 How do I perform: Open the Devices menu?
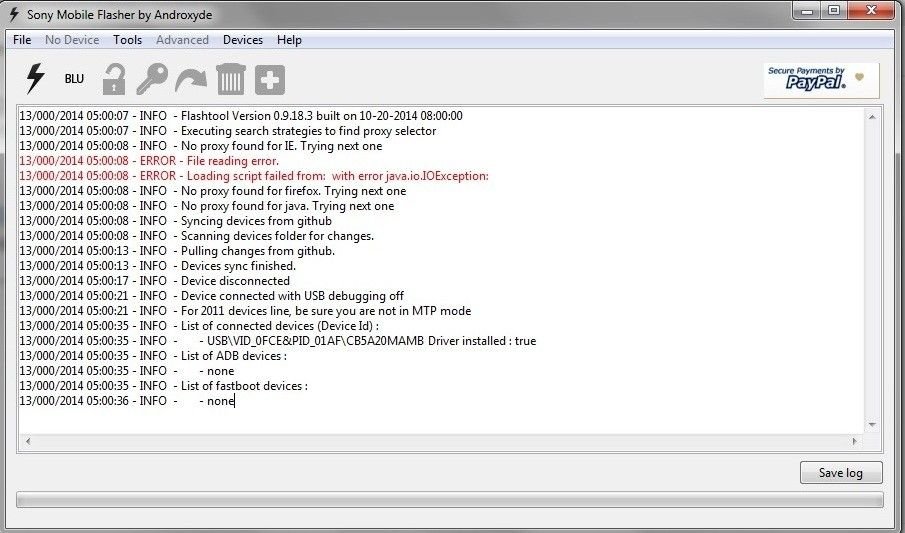(x=243, y=40)
